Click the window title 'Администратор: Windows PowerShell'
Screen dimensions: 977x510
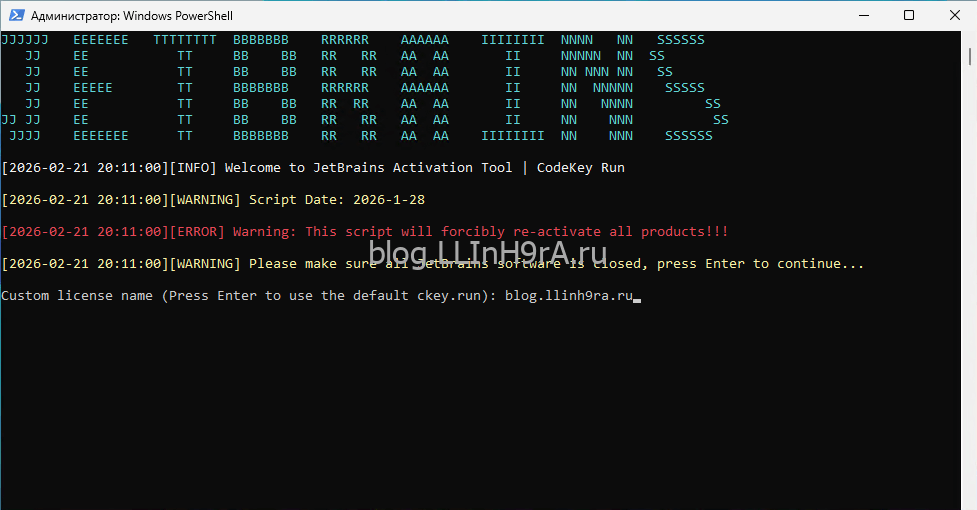click(x=132, y=16)
